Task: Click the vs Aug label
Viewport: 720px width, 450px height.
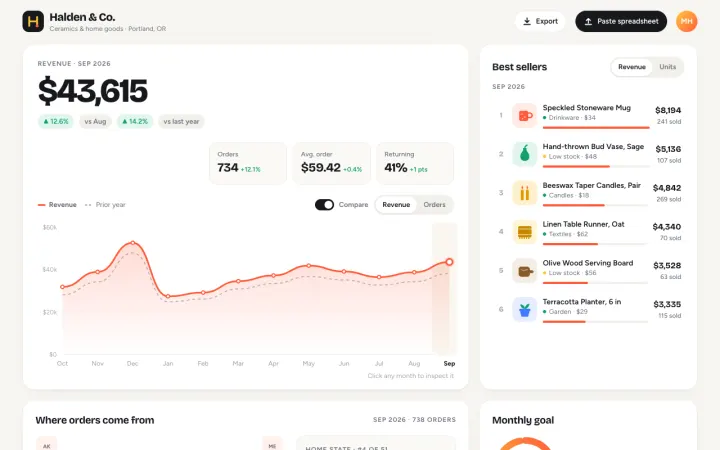Action: pyautogui.click(x=95, y=122)
